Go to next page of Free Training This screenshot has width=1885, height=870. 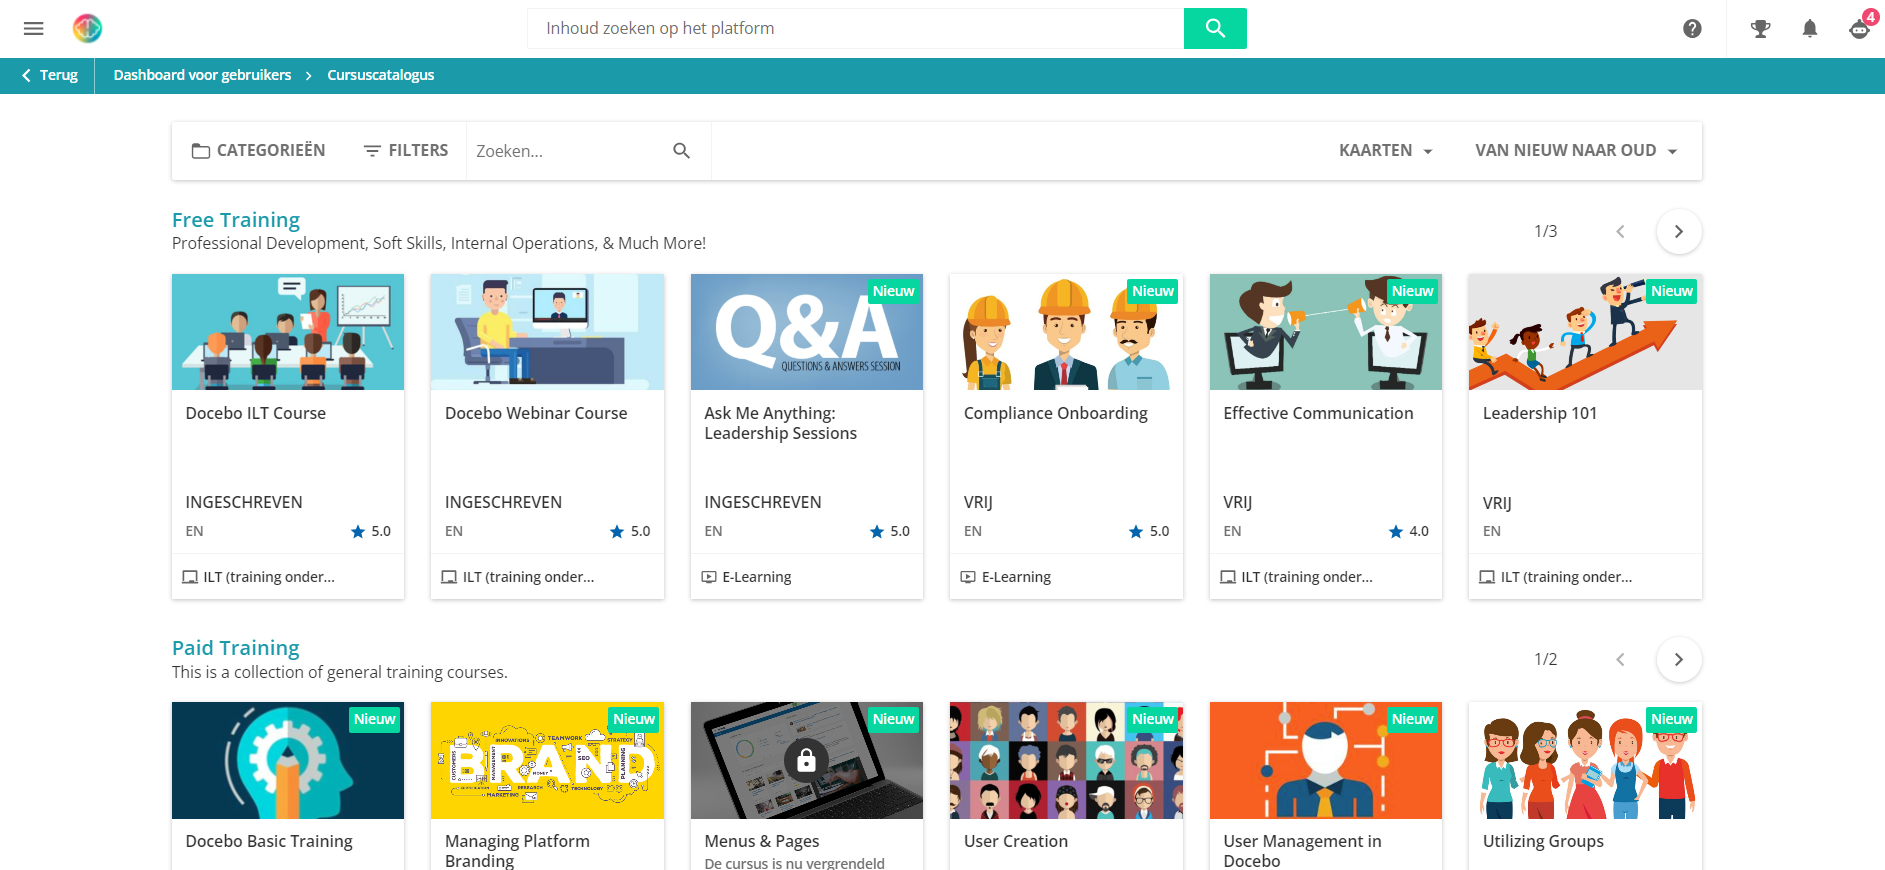point(1679,231)
